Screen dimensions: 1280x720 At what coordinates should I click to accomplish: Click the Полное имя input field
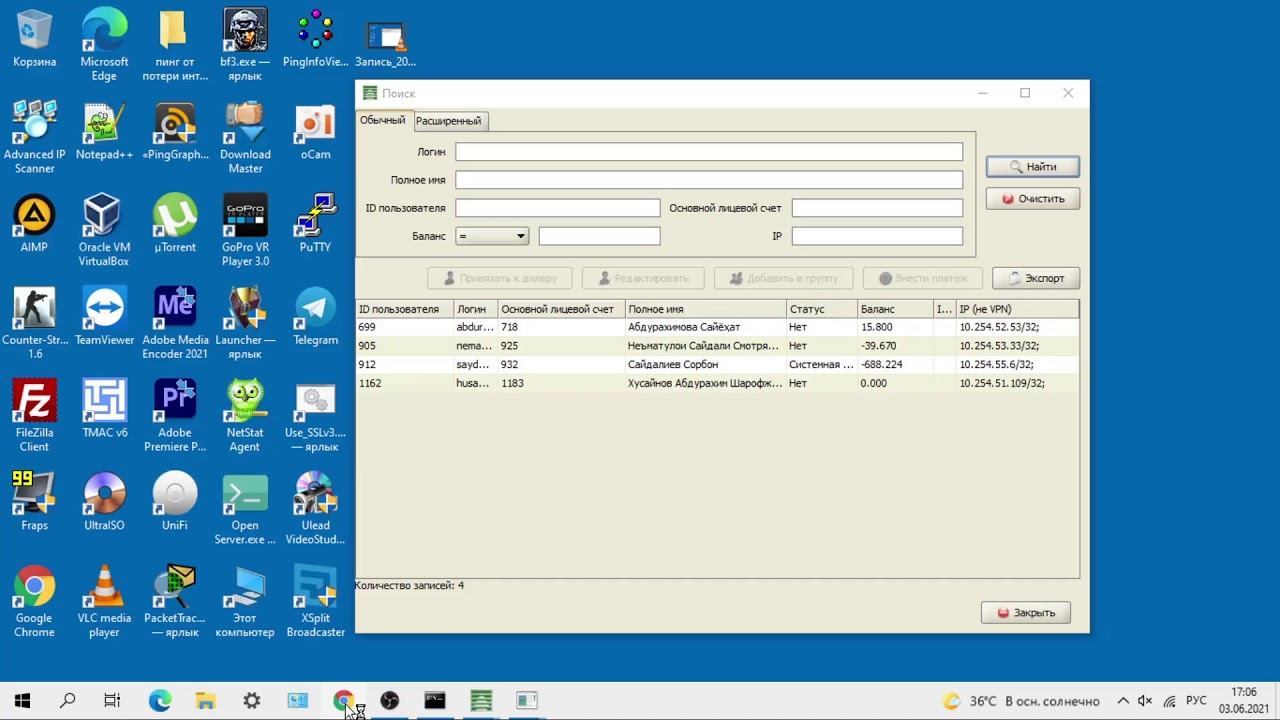pos(709,180)
